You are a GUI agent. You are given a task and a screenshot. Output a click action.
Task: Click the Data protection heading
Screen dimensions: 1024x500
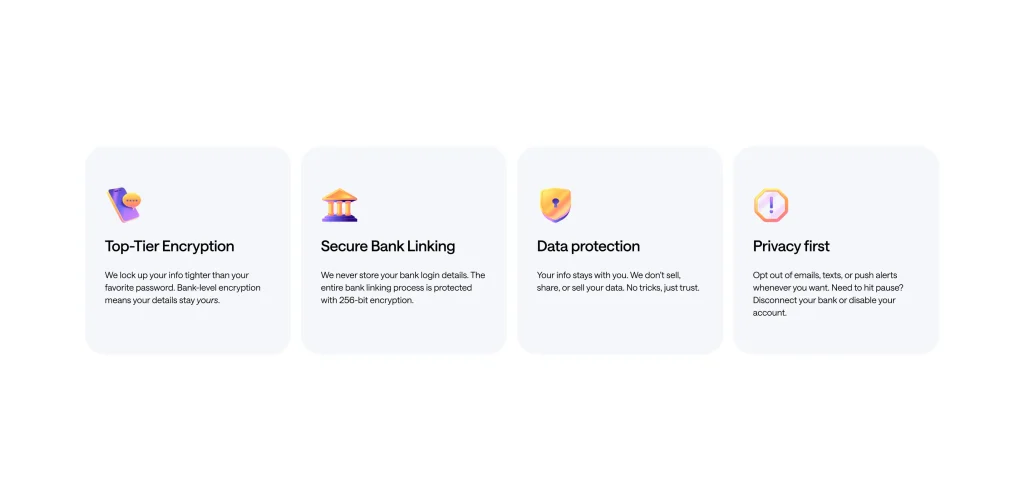[588, 246]
